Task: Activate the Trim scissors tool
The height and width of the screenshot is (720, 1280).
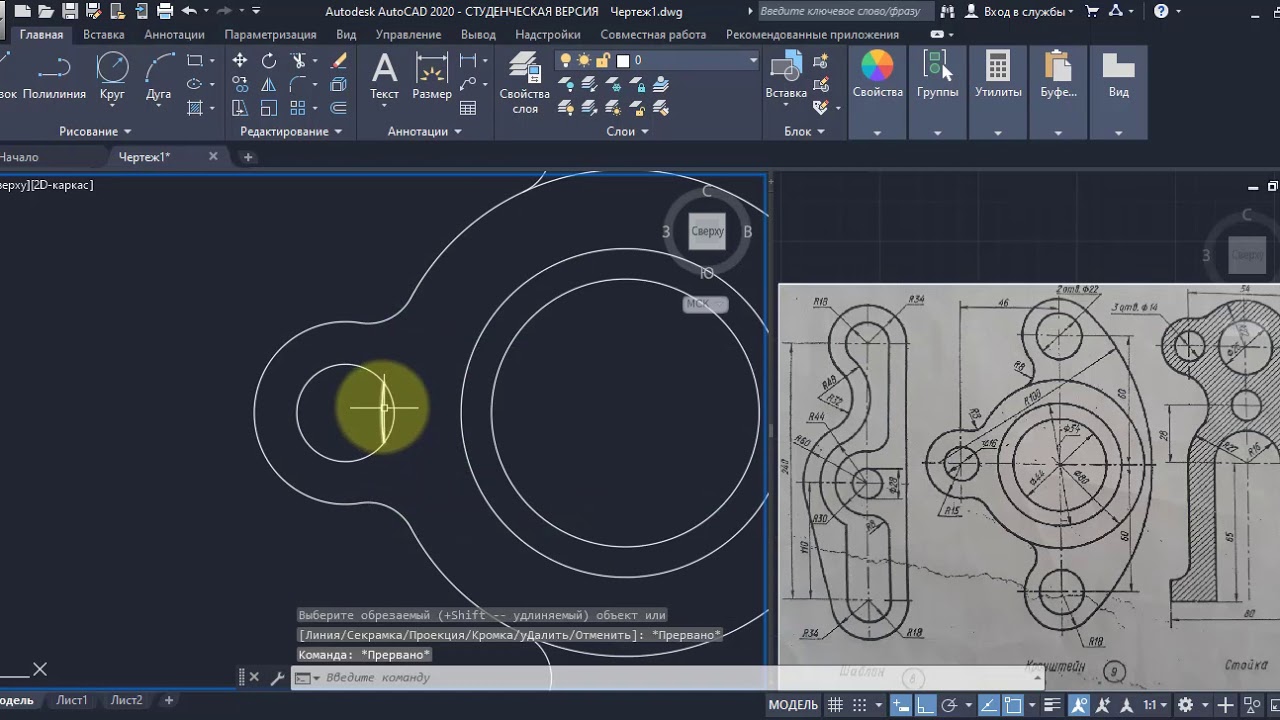Action: (298, 61)
